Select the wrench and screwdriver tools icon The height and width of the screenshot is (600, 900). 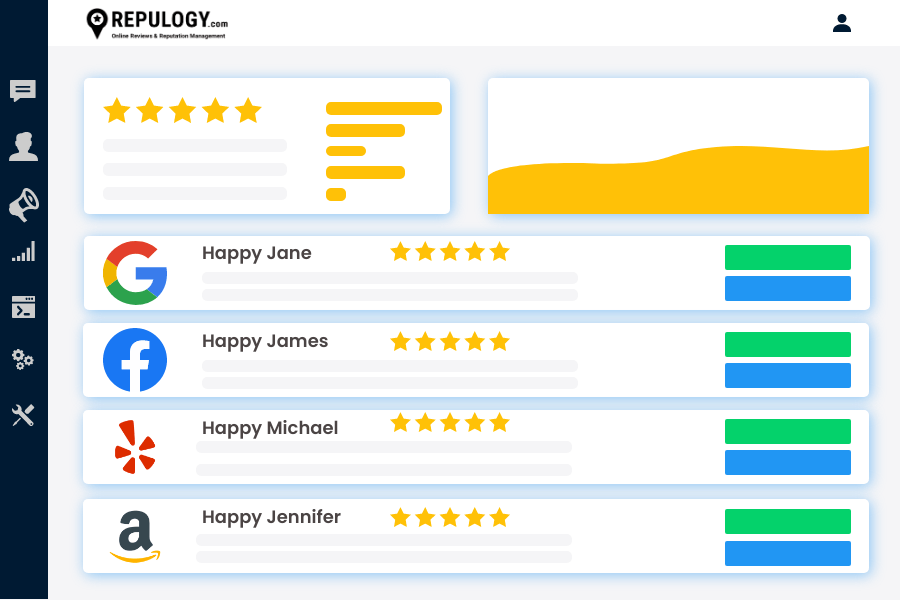point(23,415)
